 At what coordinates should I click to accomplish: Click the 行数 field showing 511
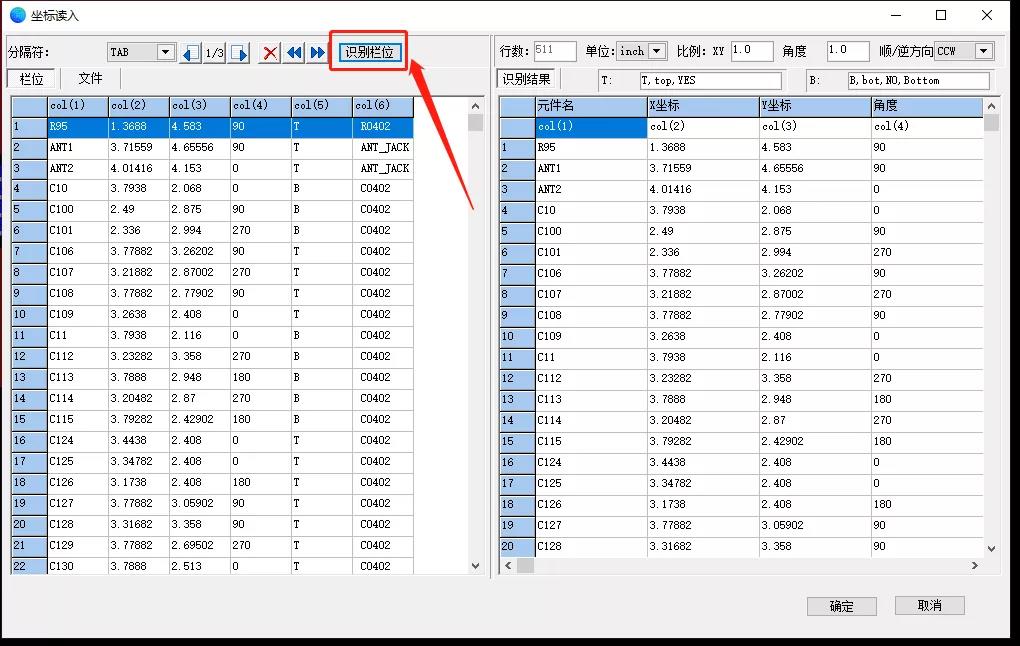click(554, 51)
